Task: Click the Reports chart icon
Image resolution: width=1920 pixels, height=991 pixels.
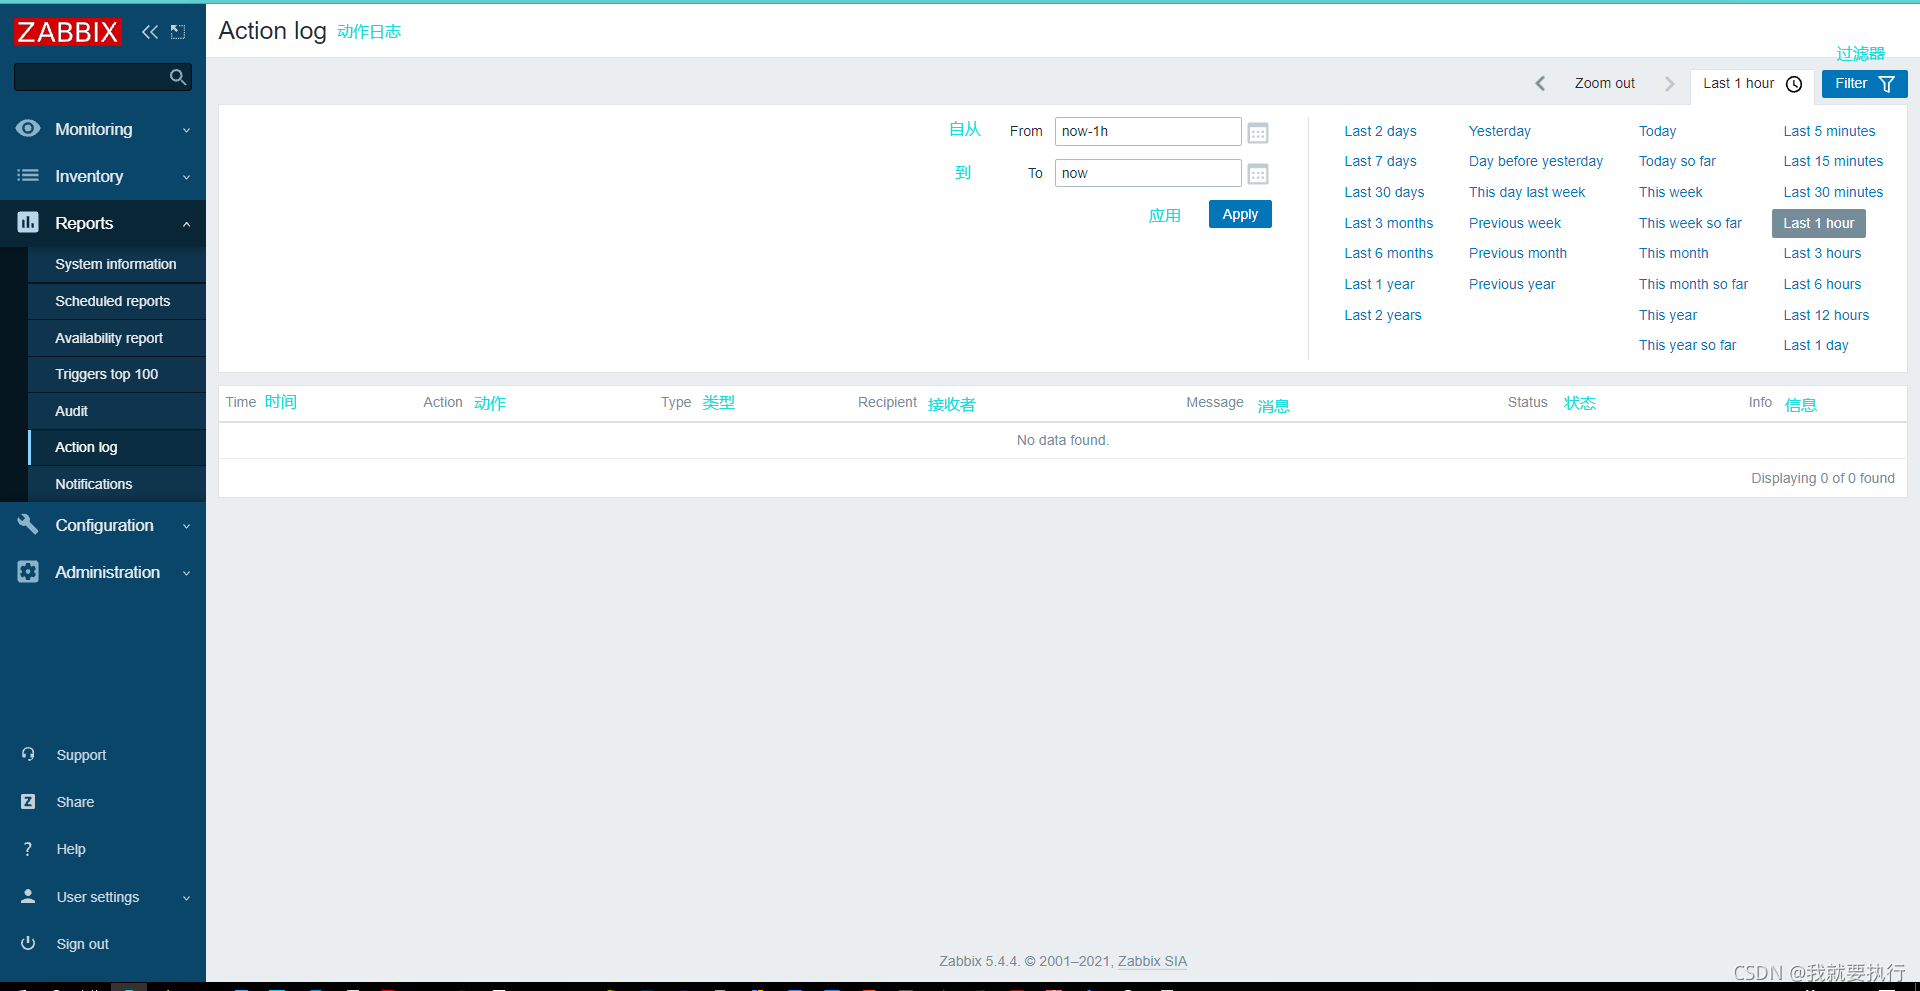Action: 28,222
